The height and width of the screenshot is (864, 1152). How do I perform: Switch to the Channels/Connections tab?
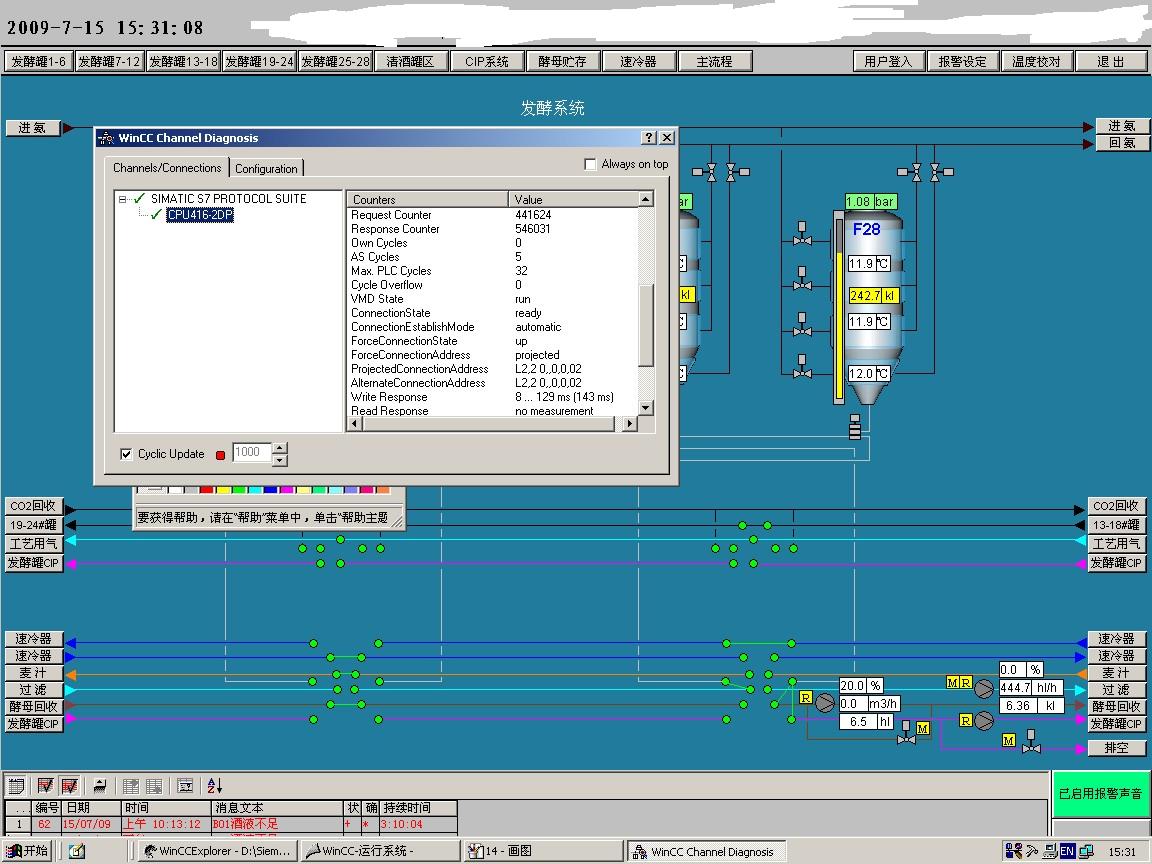coord(167,168)
